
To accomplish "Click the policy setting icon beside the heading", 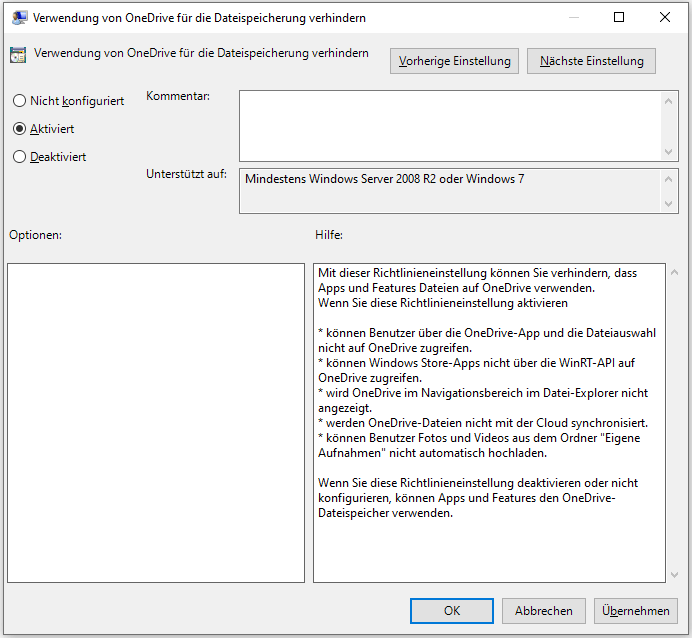I will tap(18, 55).
